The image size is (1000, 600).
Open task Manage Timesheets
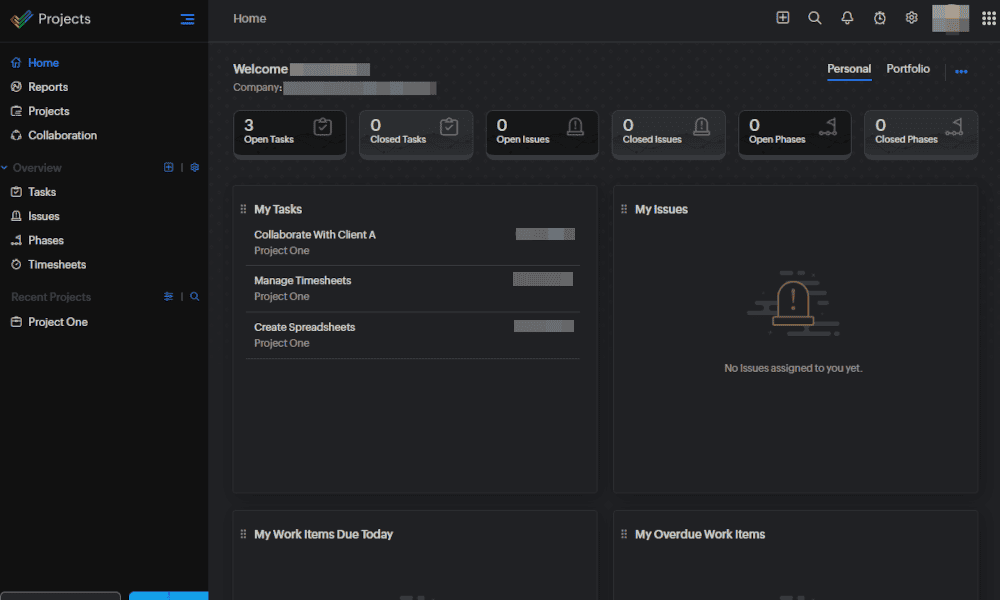point(302,281)
